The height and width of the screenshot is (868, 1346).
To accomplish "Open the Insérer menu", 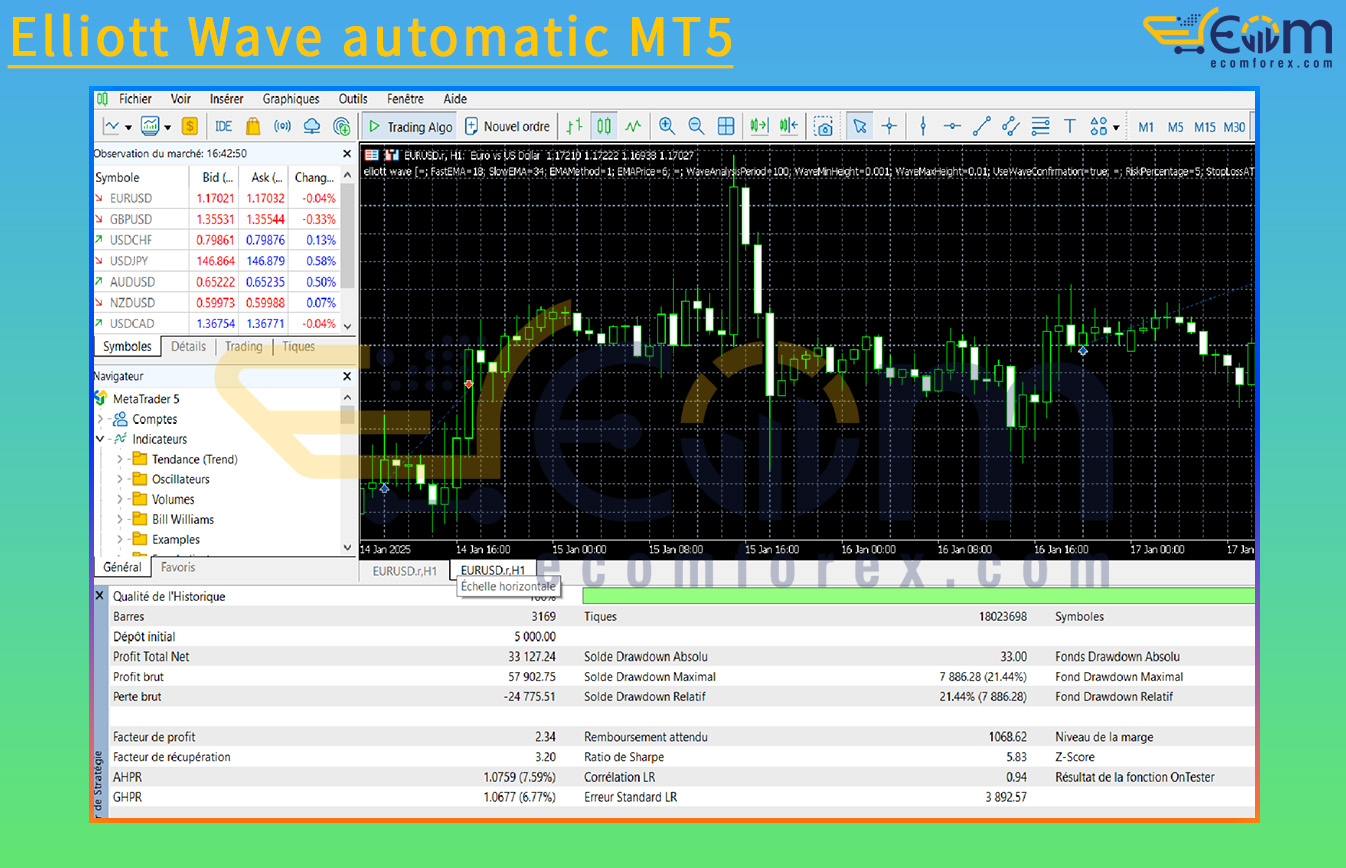I will 227,99.
